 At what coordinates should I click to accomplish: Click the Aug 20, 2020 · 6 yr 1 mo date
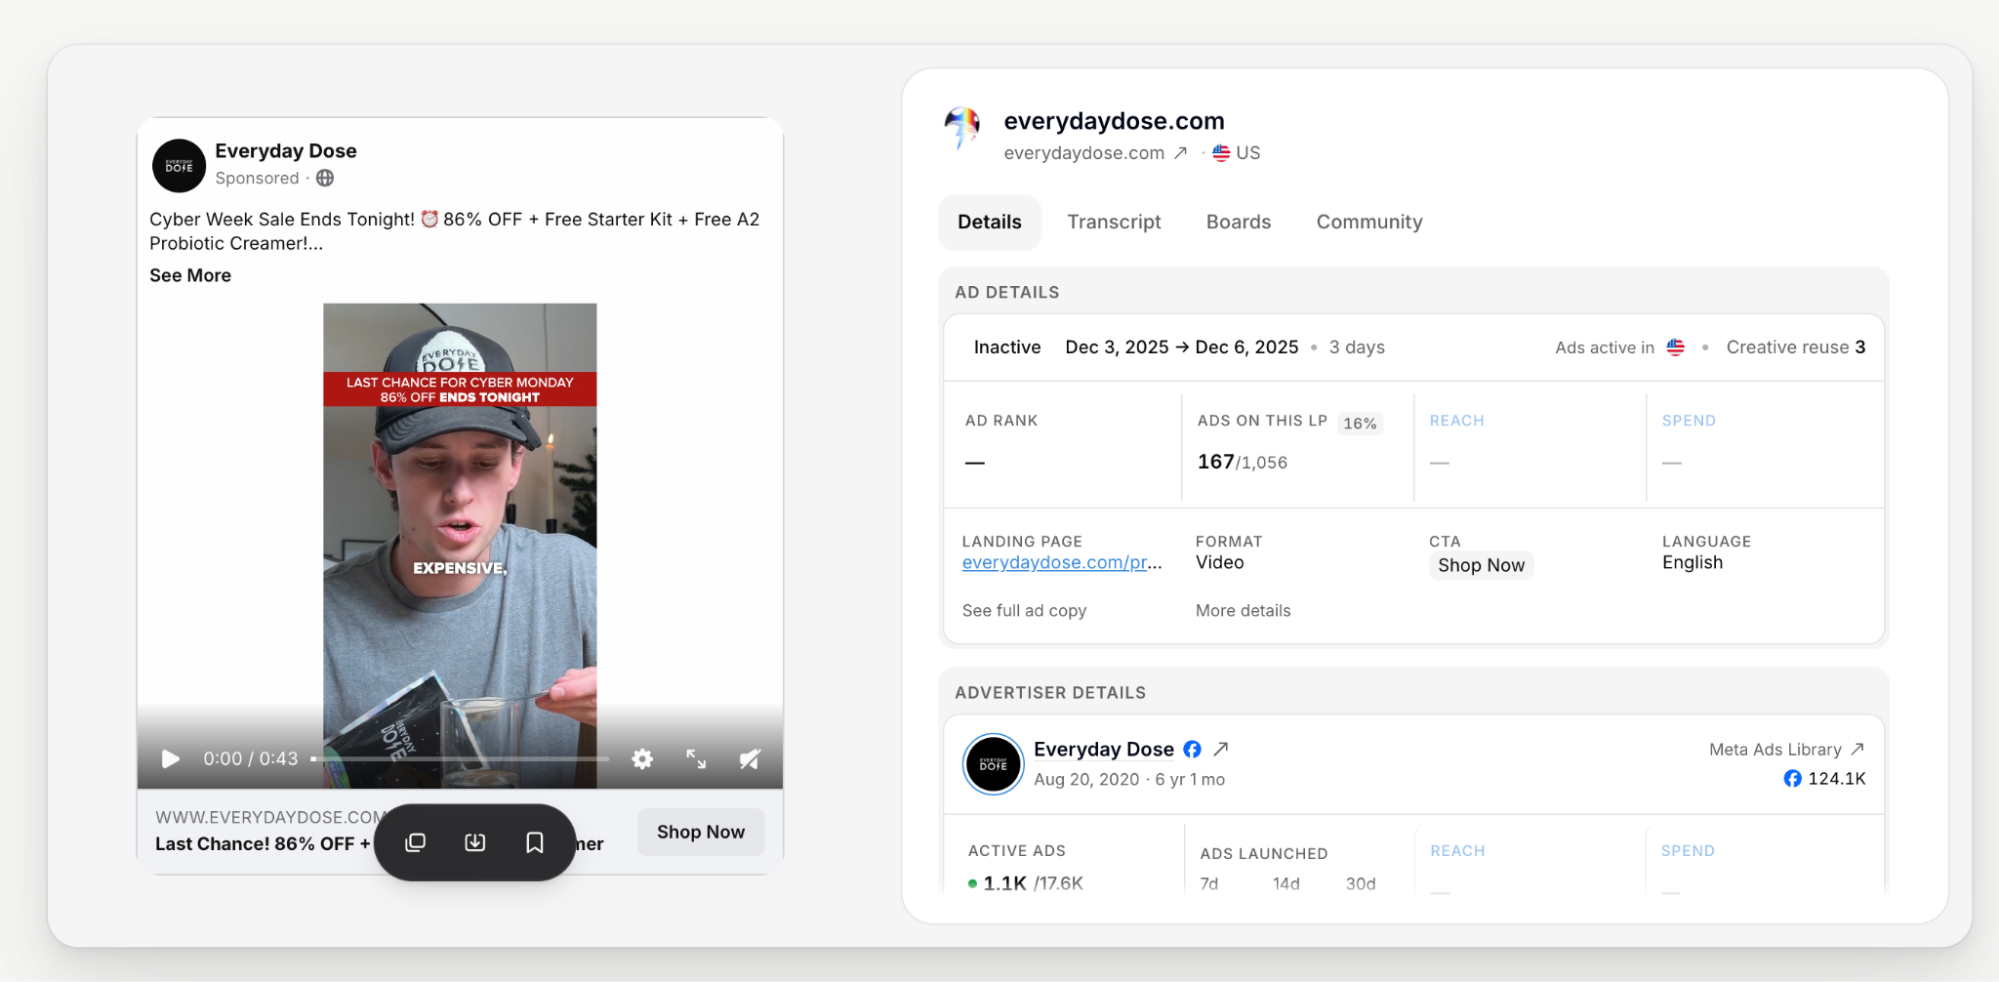pos(1129,780)
